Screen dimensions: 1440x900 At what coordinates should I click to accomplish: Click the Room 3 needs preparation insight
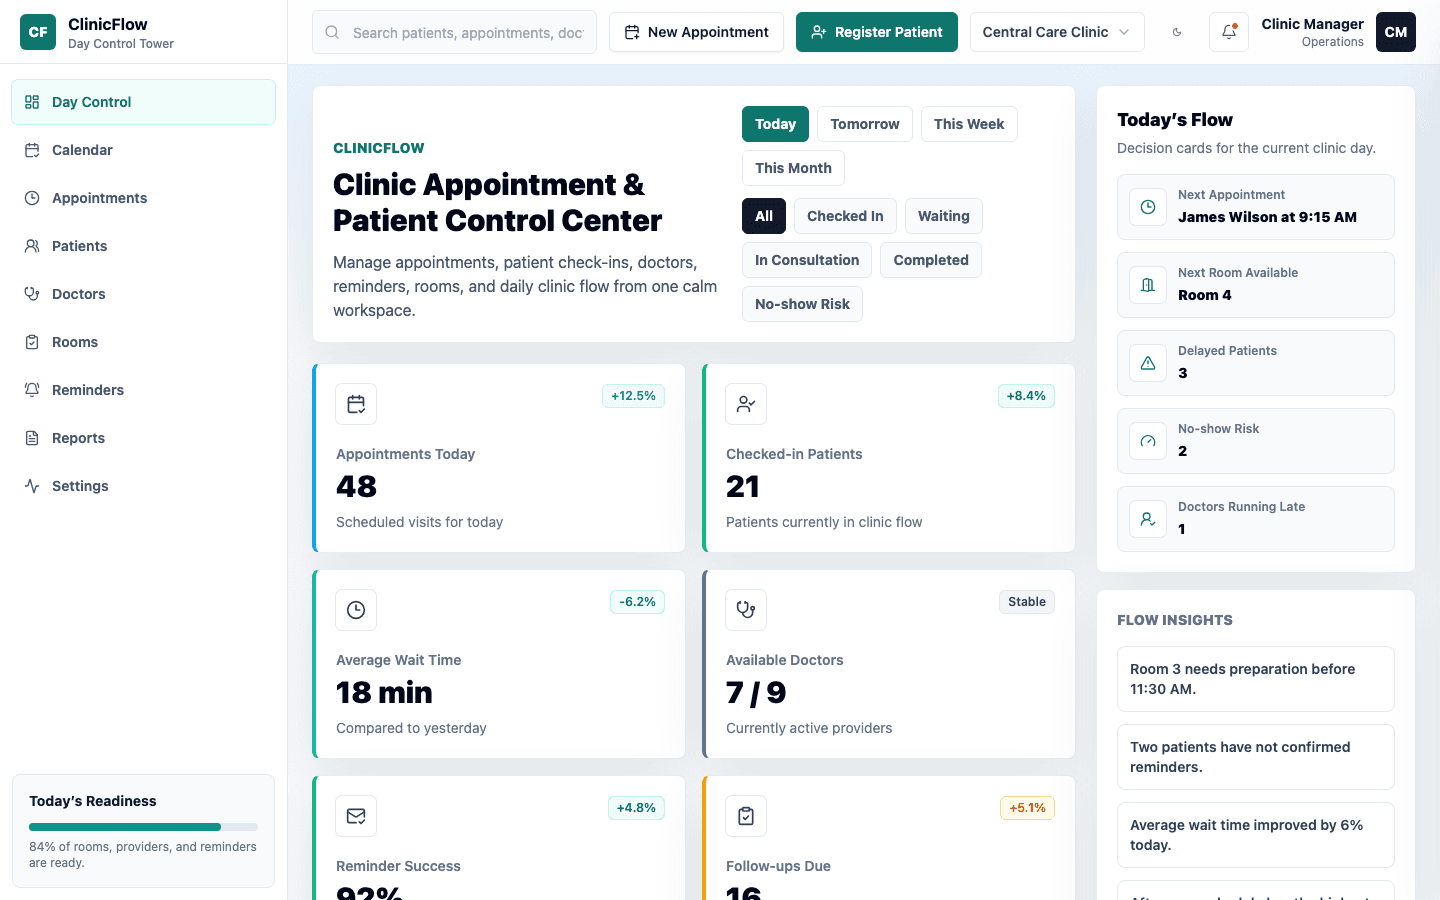point(1256,679)
